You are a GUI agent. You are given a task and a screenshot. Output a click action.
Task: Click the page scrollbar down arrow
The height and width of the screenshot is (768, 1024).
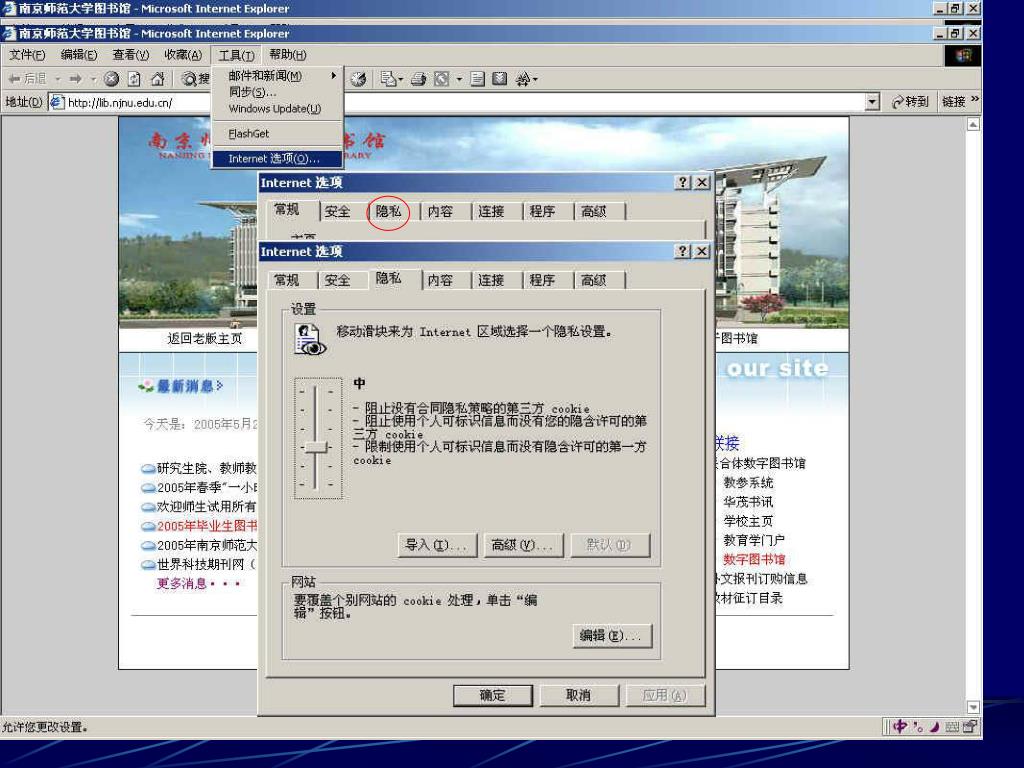point(973,707)
